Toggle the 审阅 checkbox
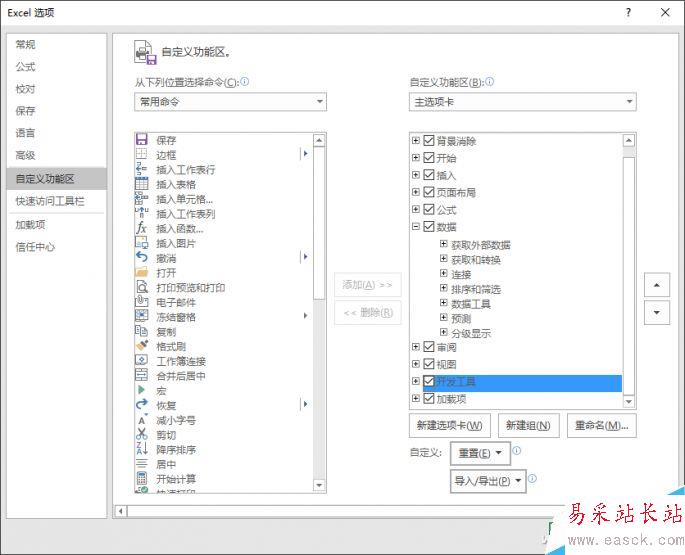685x555 pixels. 429,347
